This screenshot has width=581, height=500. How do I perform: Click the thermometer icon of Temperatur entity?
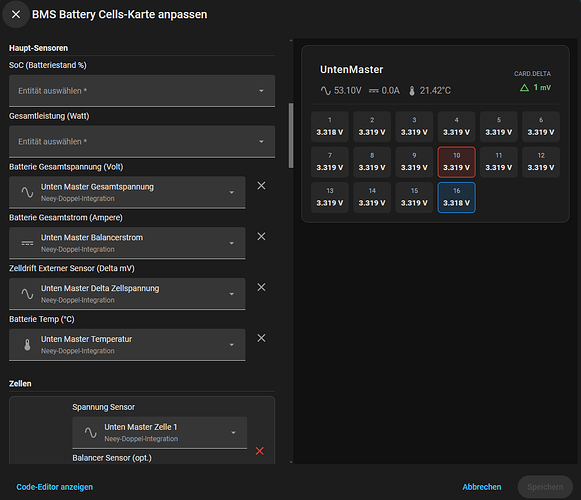pos(27,345)
